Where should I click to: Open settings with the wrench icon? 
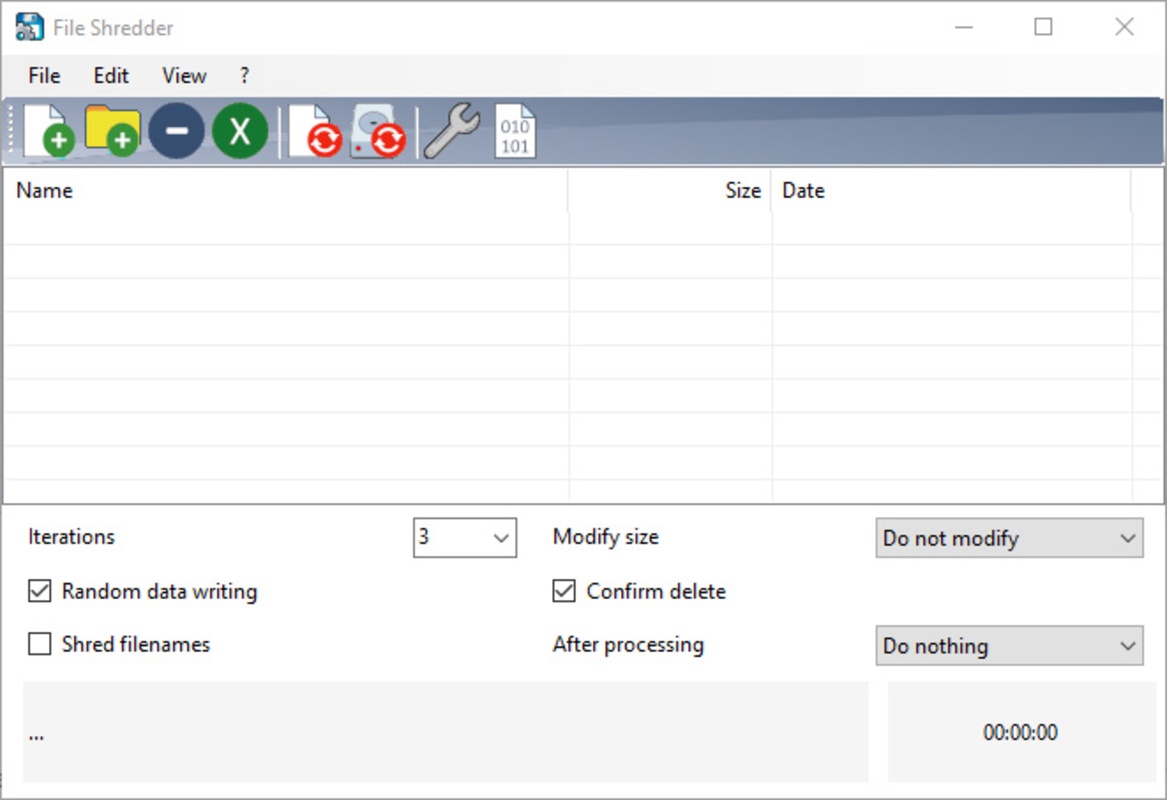(x=452, y=131)
